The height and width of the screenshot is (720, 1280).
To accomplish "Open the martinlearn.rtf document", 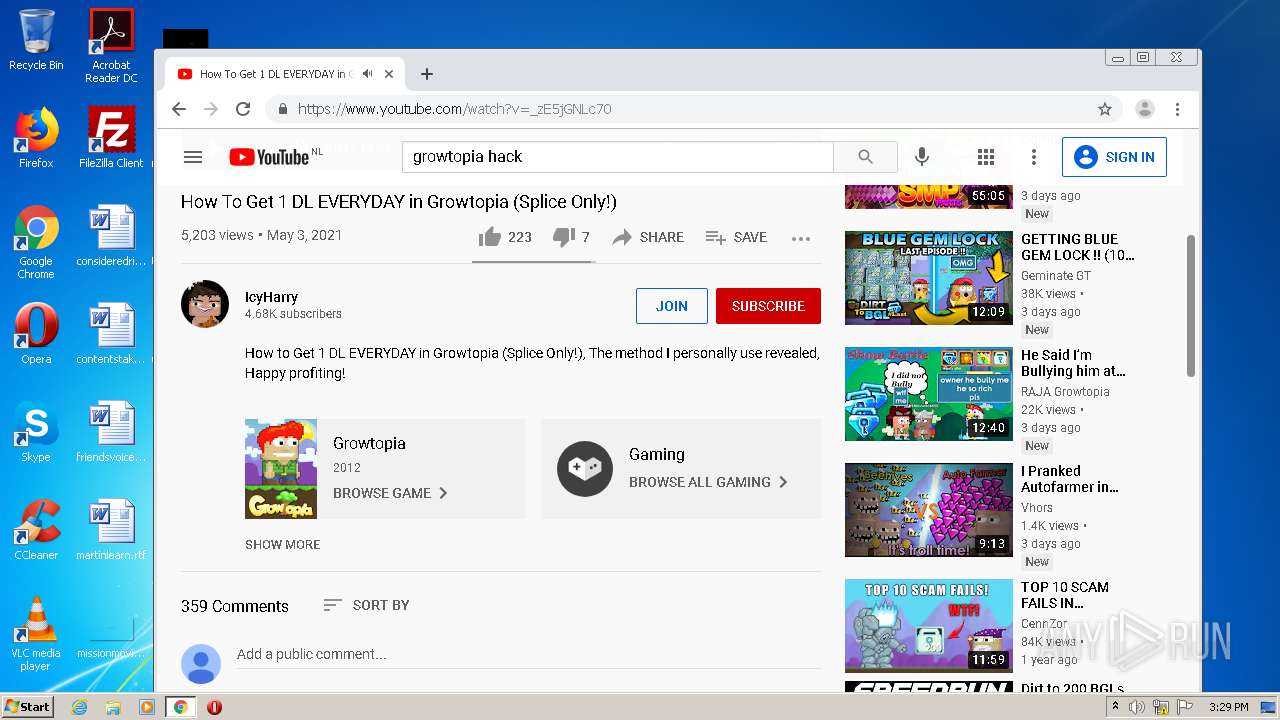I will click(x=111, y=530).
